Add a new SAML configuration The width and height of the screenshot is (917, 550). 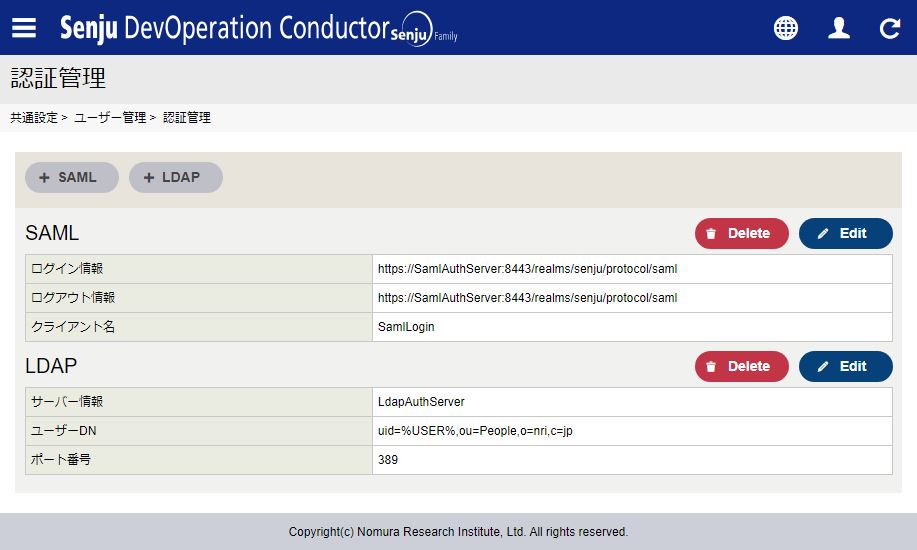pos(72,177)
